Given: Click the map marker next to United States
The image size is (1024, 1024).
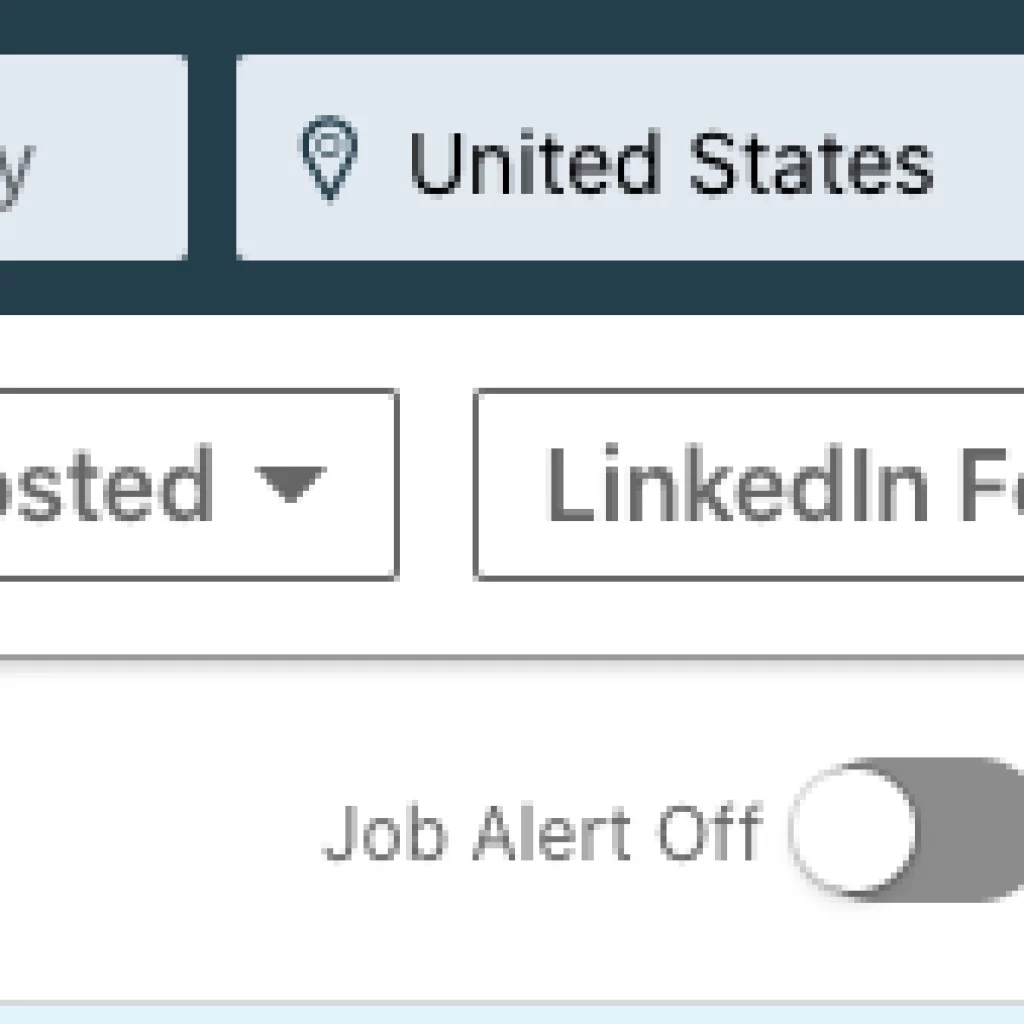Looking at the screenshot, I should pos(329,158).
